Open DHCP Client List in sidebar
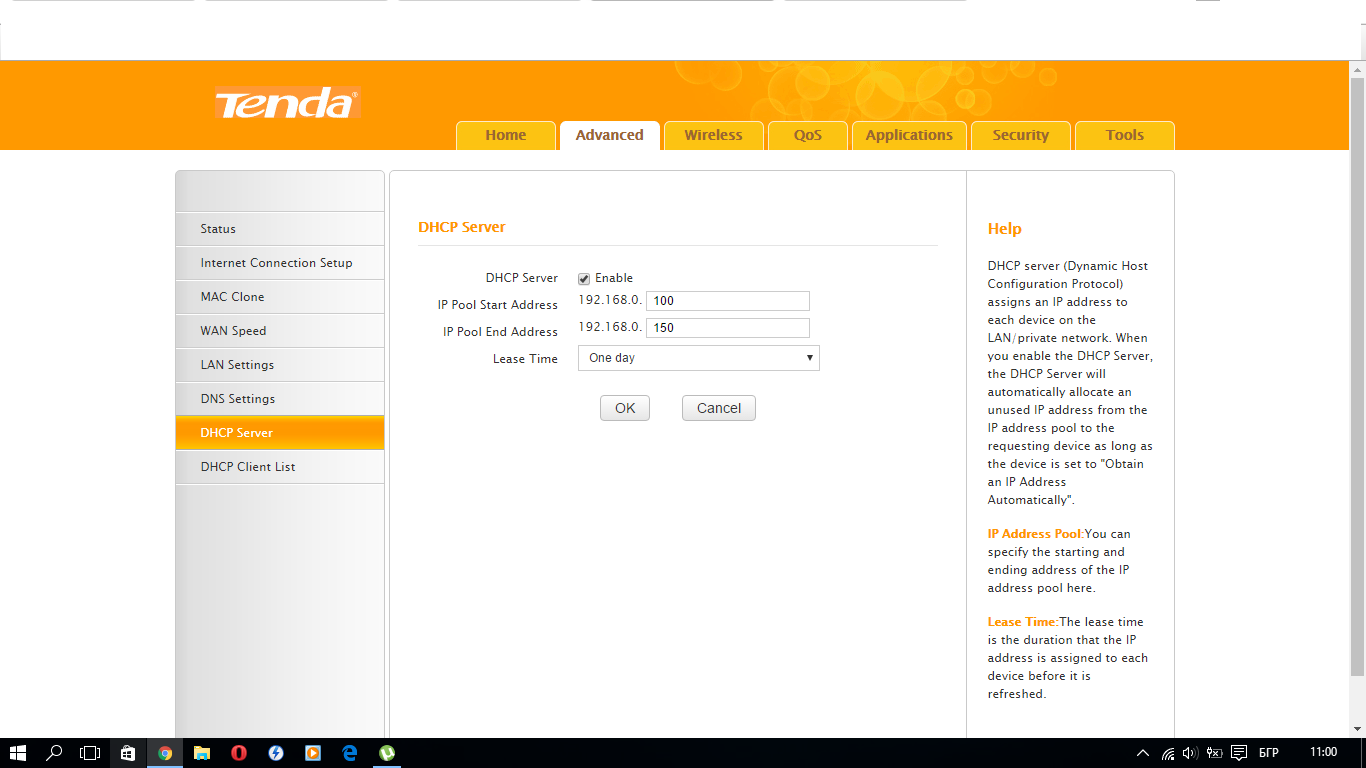Screen dimensions: 1366x768 pyautogui.click(x=279, y=467)
